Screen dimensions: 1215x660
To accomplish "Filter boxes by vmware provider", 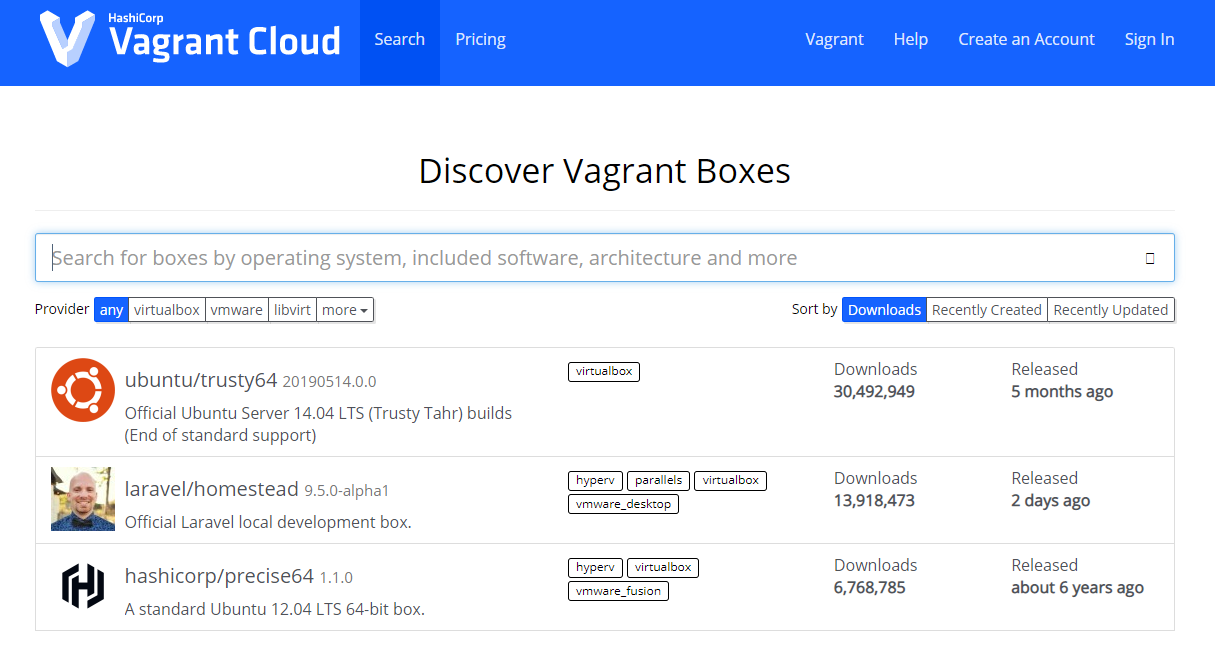I will pyautogui.click(x=236, y=310).
